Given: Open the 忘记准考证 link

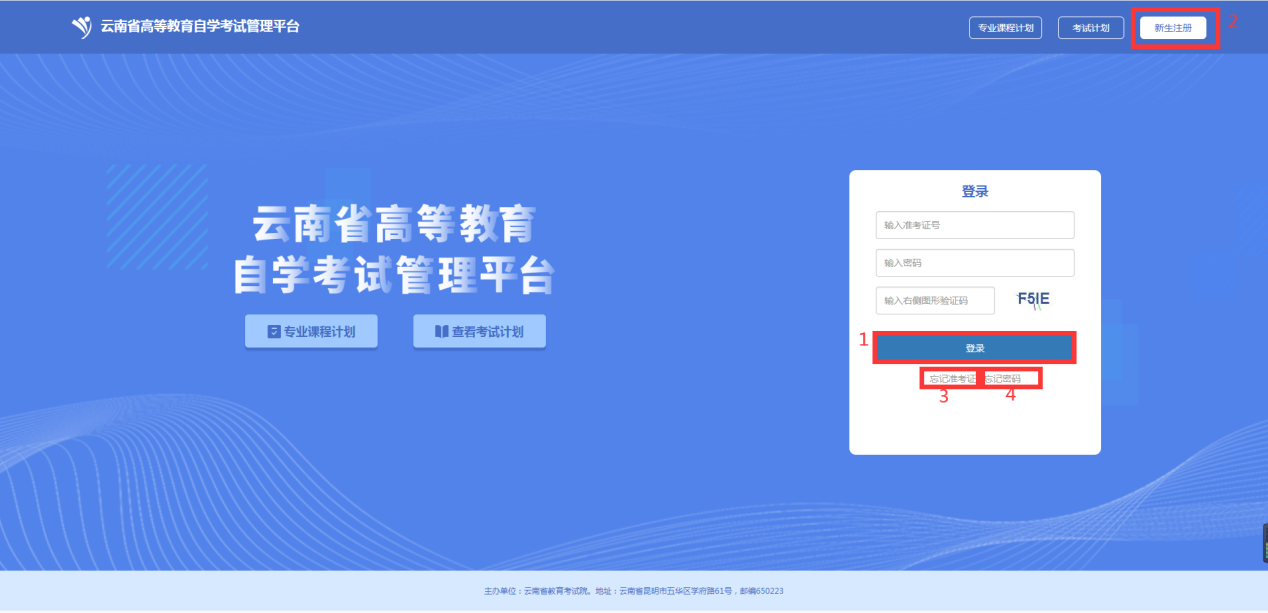Looking at the screenshot, I should click(950, 379).
